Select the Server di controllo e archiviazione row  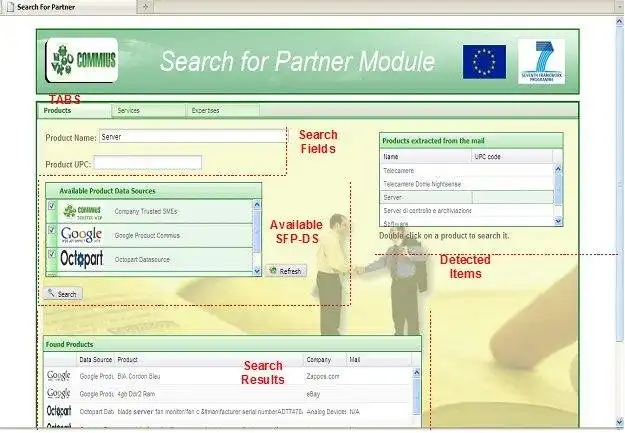tap(467, 211)
